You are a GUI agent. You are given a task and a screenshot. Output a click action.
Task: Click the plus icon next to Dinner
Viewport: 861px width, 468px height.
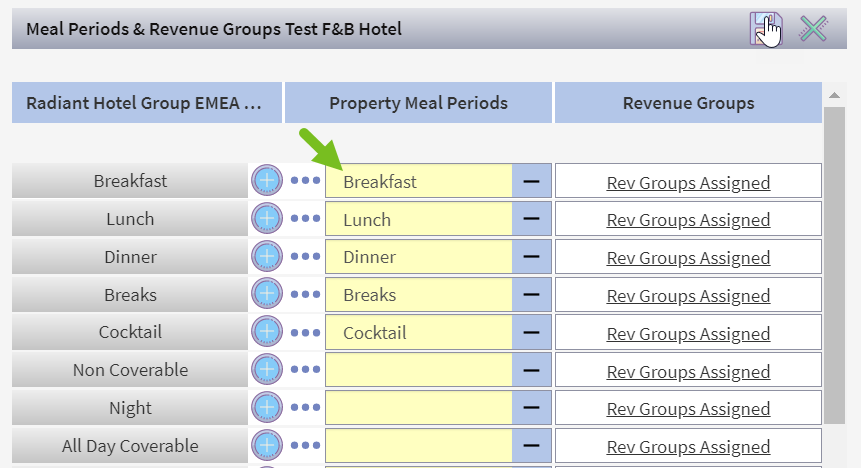coord(267,257)
